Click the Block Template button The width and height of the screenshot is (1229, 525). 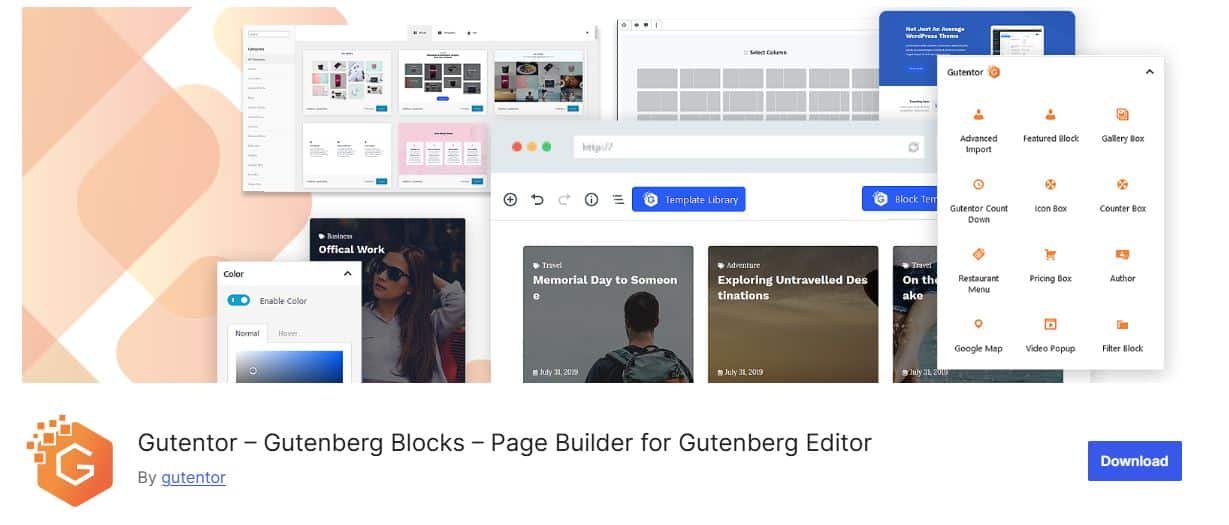pyautogui.click(x=900, y=199)
